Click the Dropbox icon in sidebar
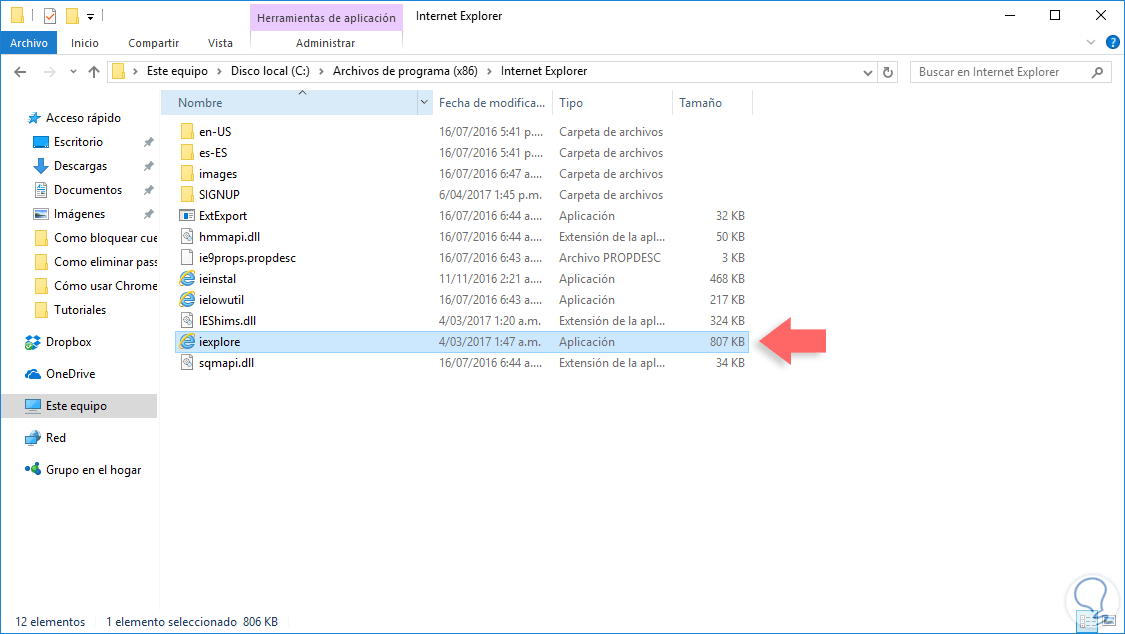Image resolution: width=1125 pixels, height=634 pixels. point(33,342)
